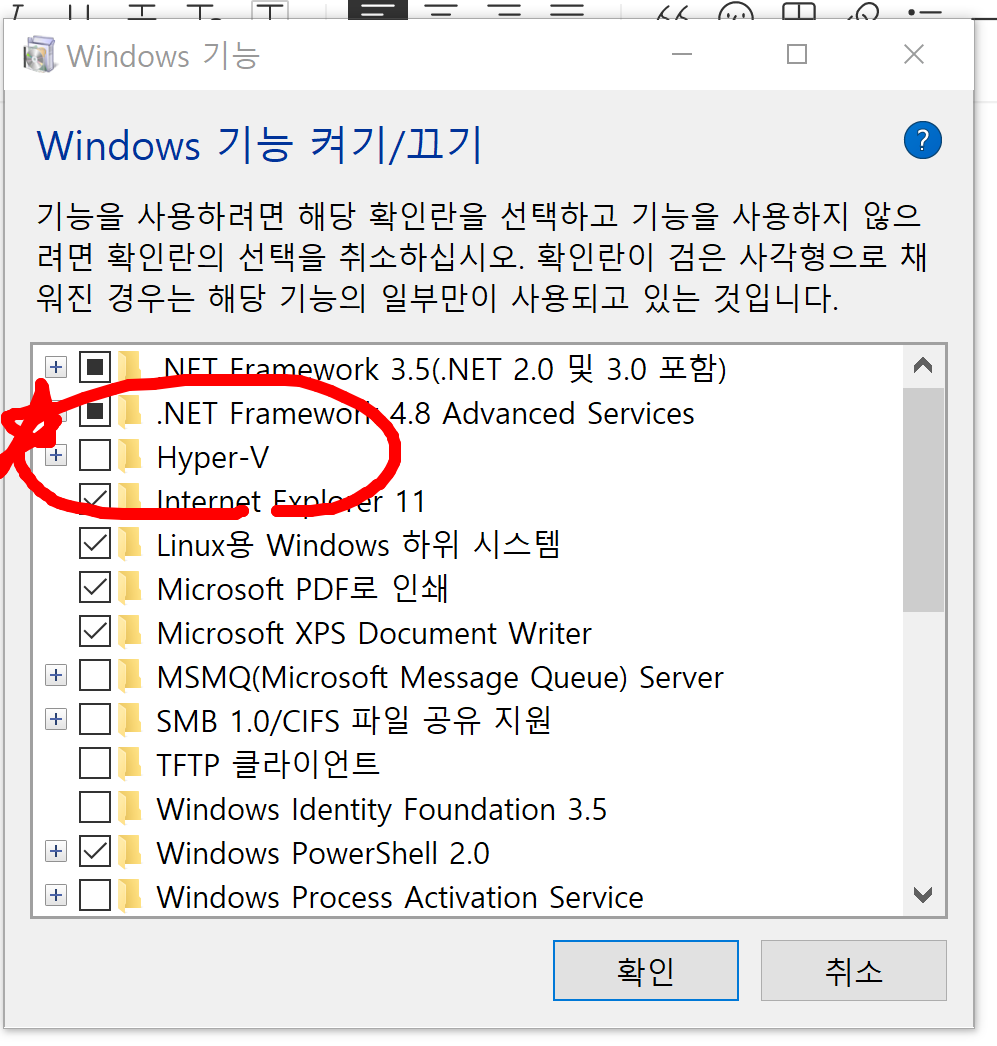The width and height of the screenshot is (997, 1046).
Task: Click the scrollbar down arrow in feature list
Action: [923, 895]
